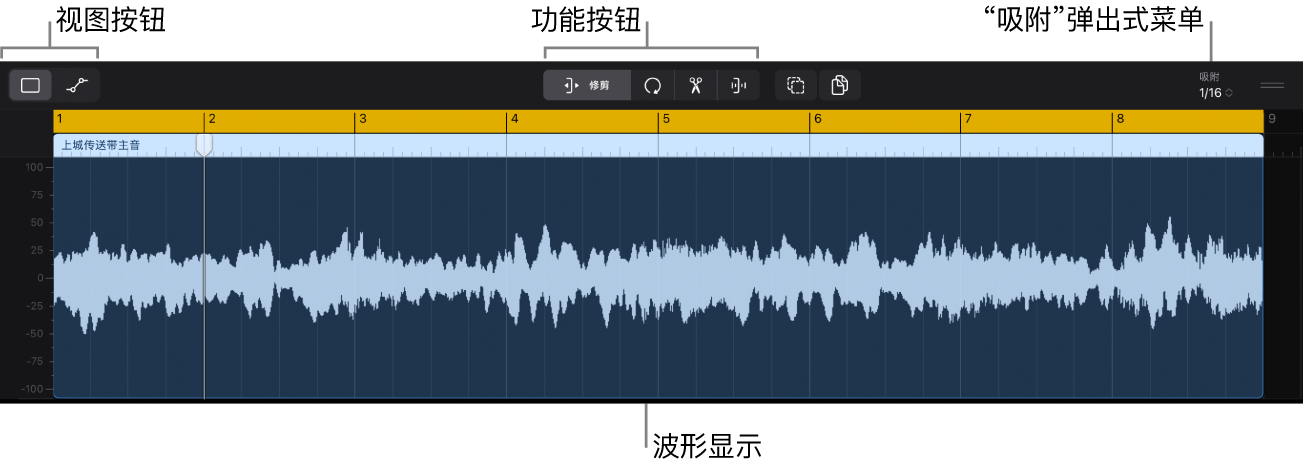Select the scissors split function

(x=696, y=85)
